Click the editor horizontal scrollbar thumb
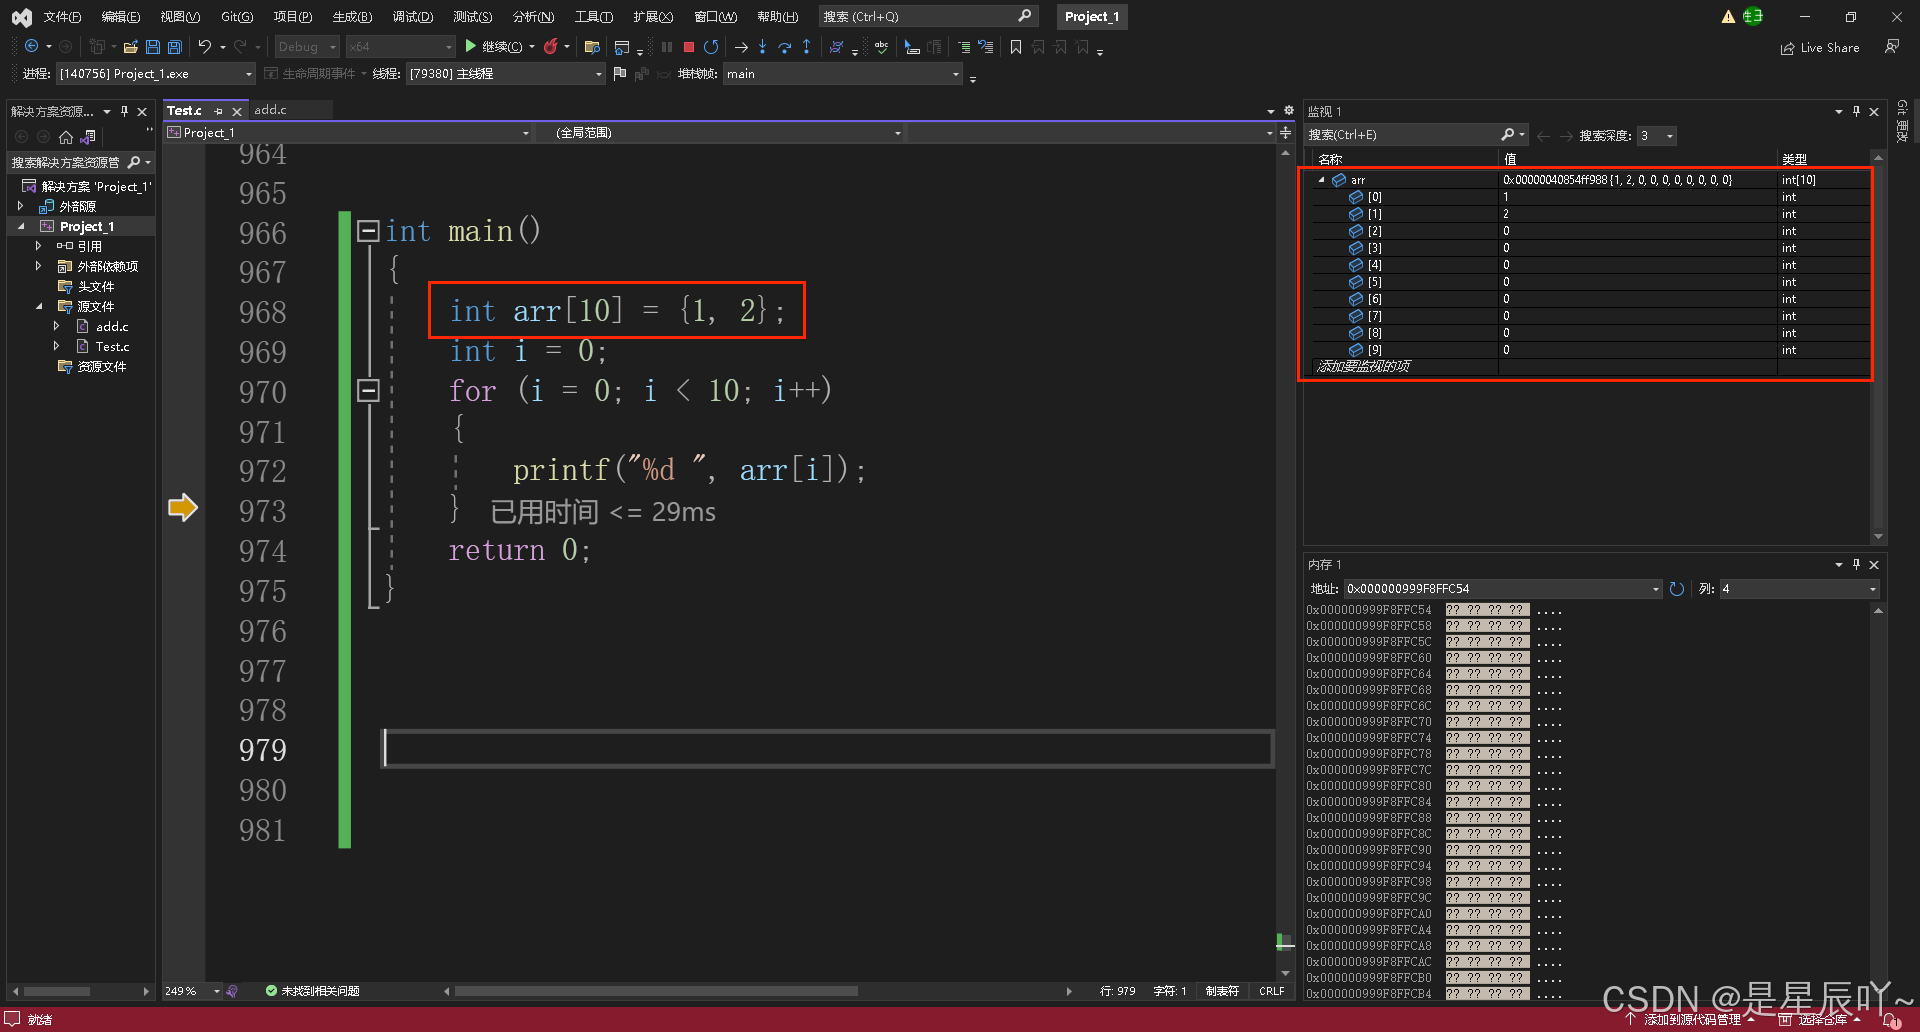This screenshot has height=1032, width=1920. point(656,991)
